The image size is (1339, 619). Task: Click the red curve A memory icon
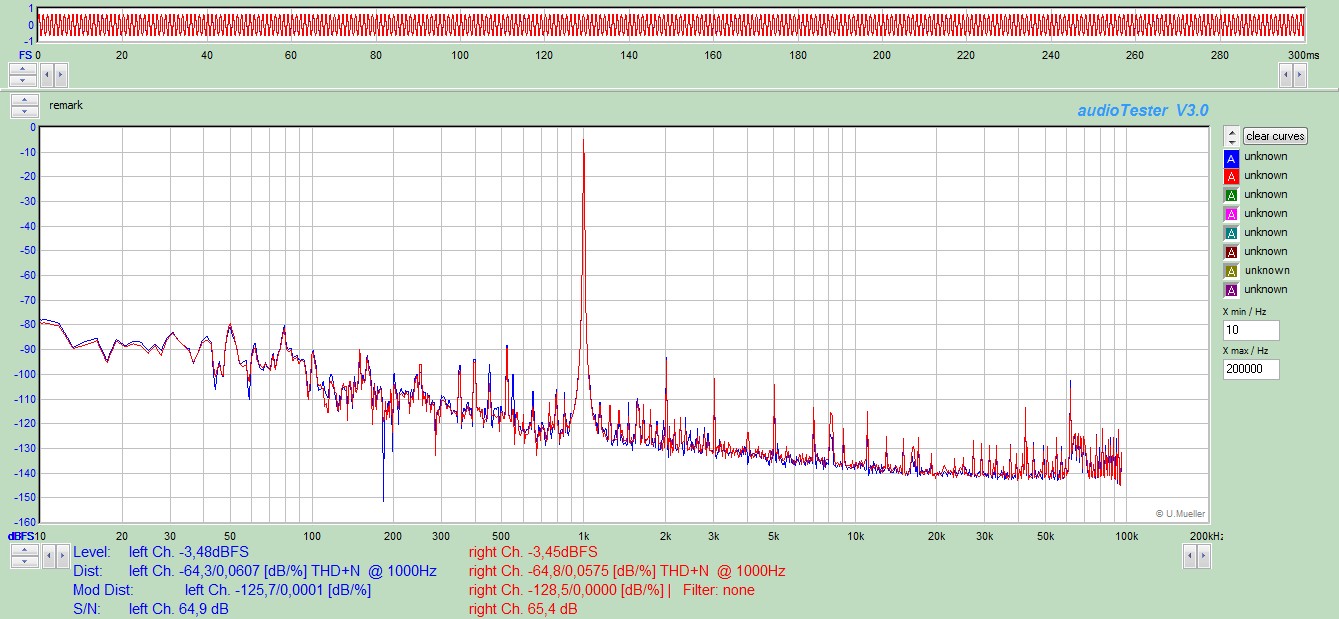1231,176
